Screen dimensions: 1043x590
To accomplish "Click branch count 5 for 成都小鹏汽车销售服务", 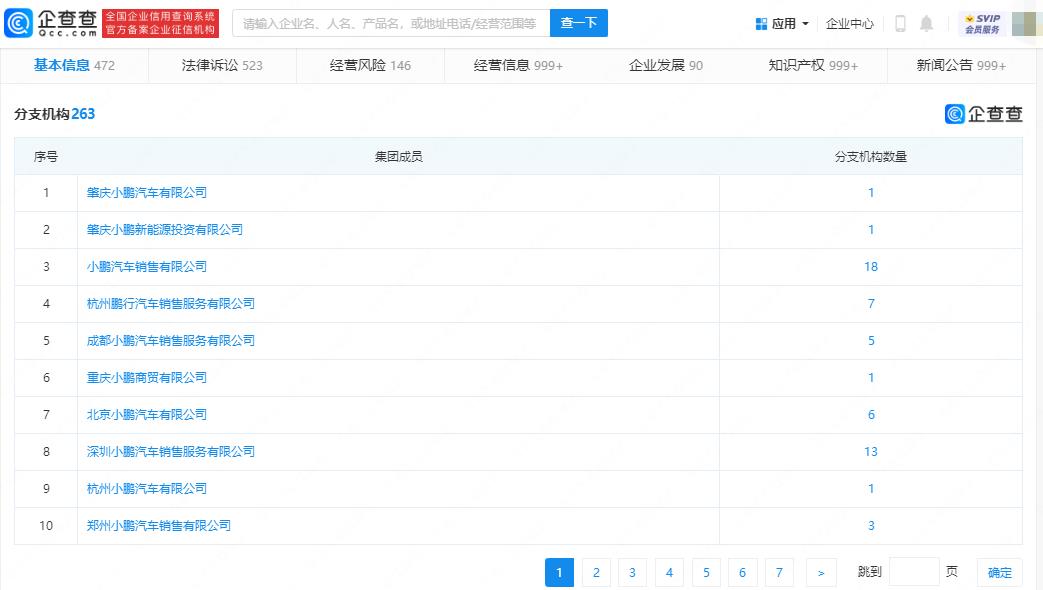I will (x=871, y=341).
